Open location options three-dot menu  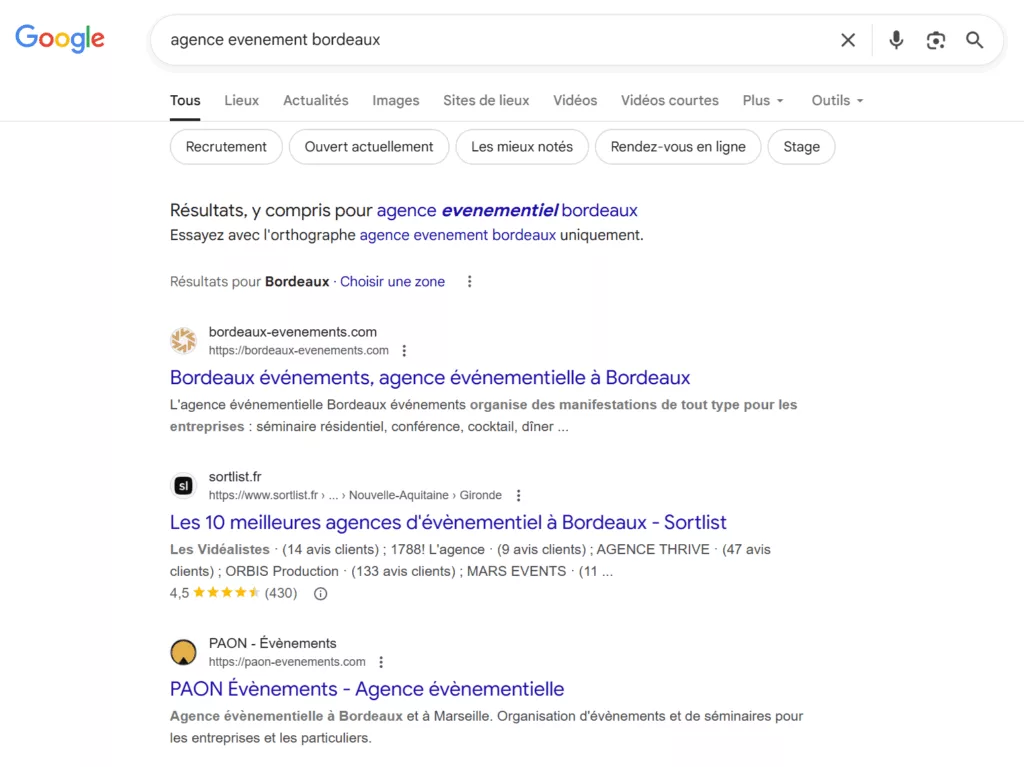[469, 282]
